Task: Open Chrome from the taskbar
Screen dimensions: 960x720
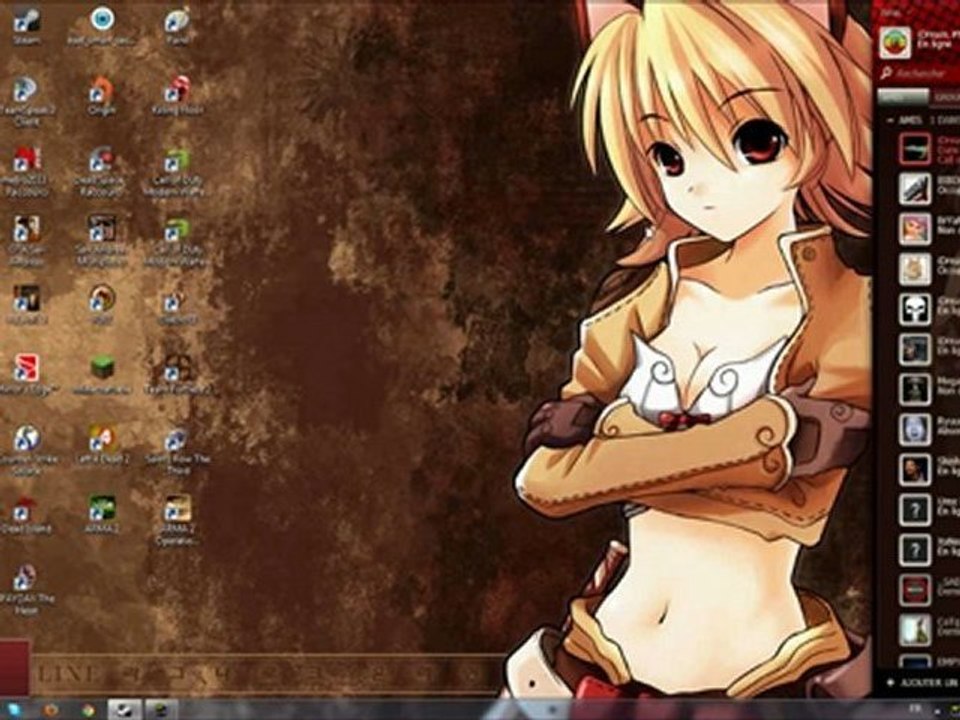Action: [x=88, y=710]
